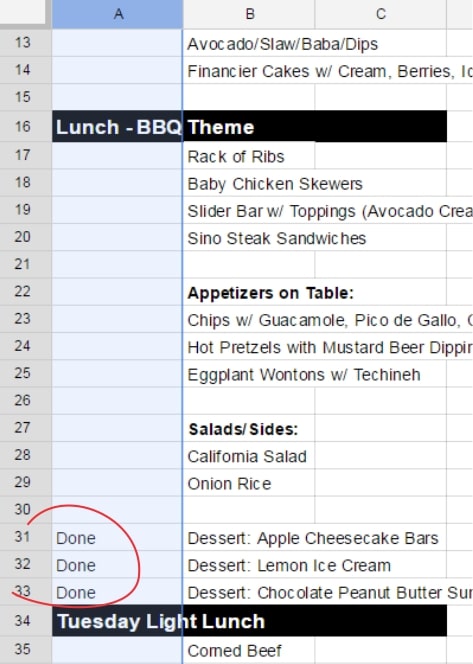Click 'Done' cell in row 31

pos(118,538)
